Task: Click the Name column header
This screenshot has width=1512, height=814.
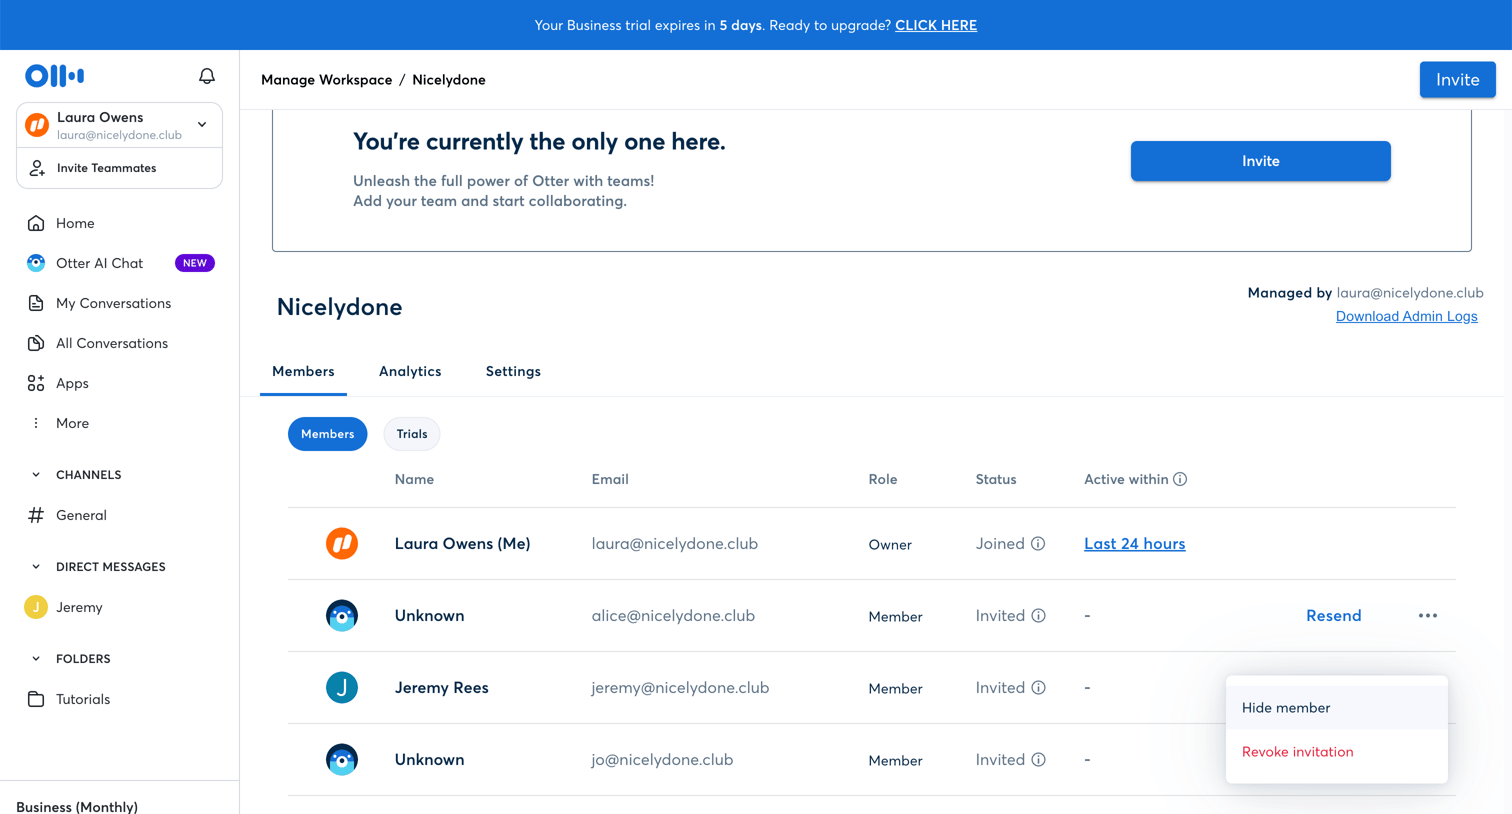Action: pos(414,479)
